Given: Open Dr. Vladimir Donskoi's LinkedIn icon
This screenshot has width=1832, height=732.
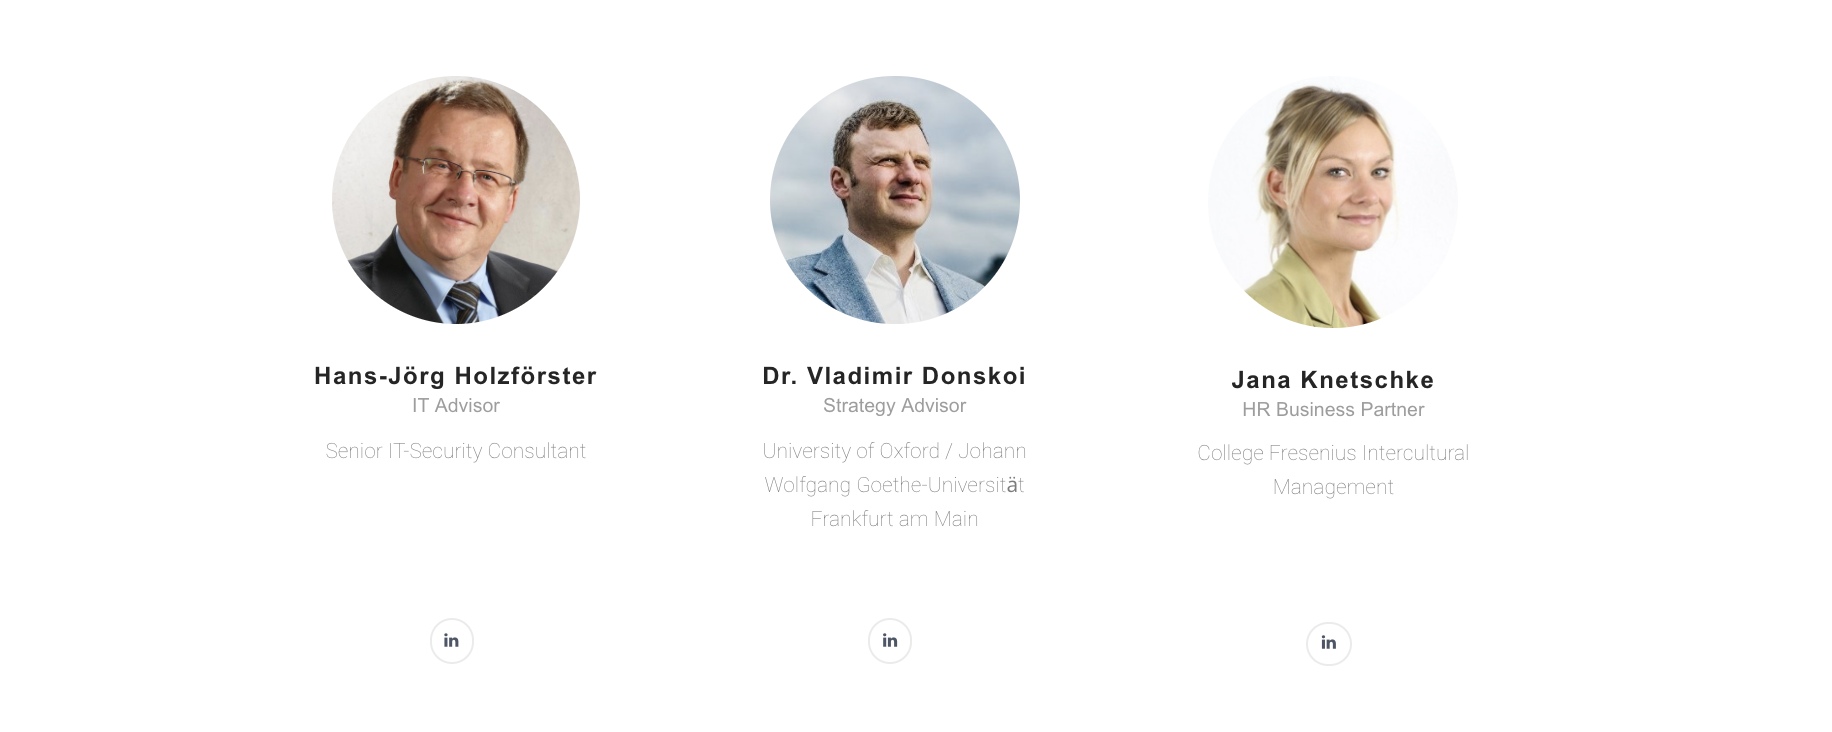Looking at the screenshot, I should [x=890, y=641].
